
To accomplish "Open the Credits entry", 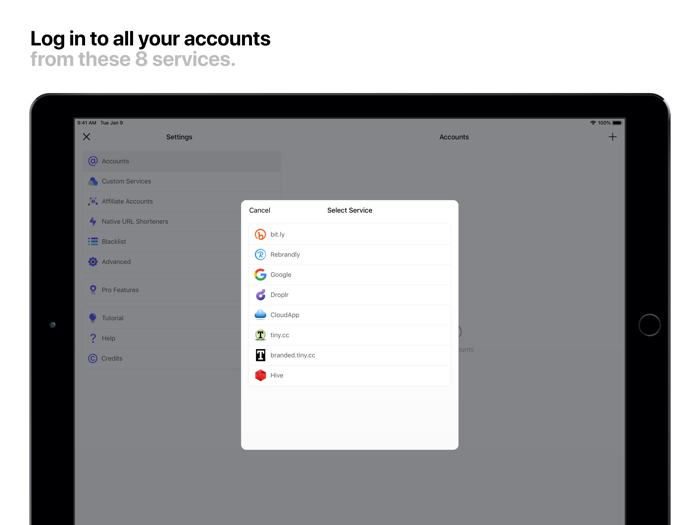I will [x=162, y=358].
